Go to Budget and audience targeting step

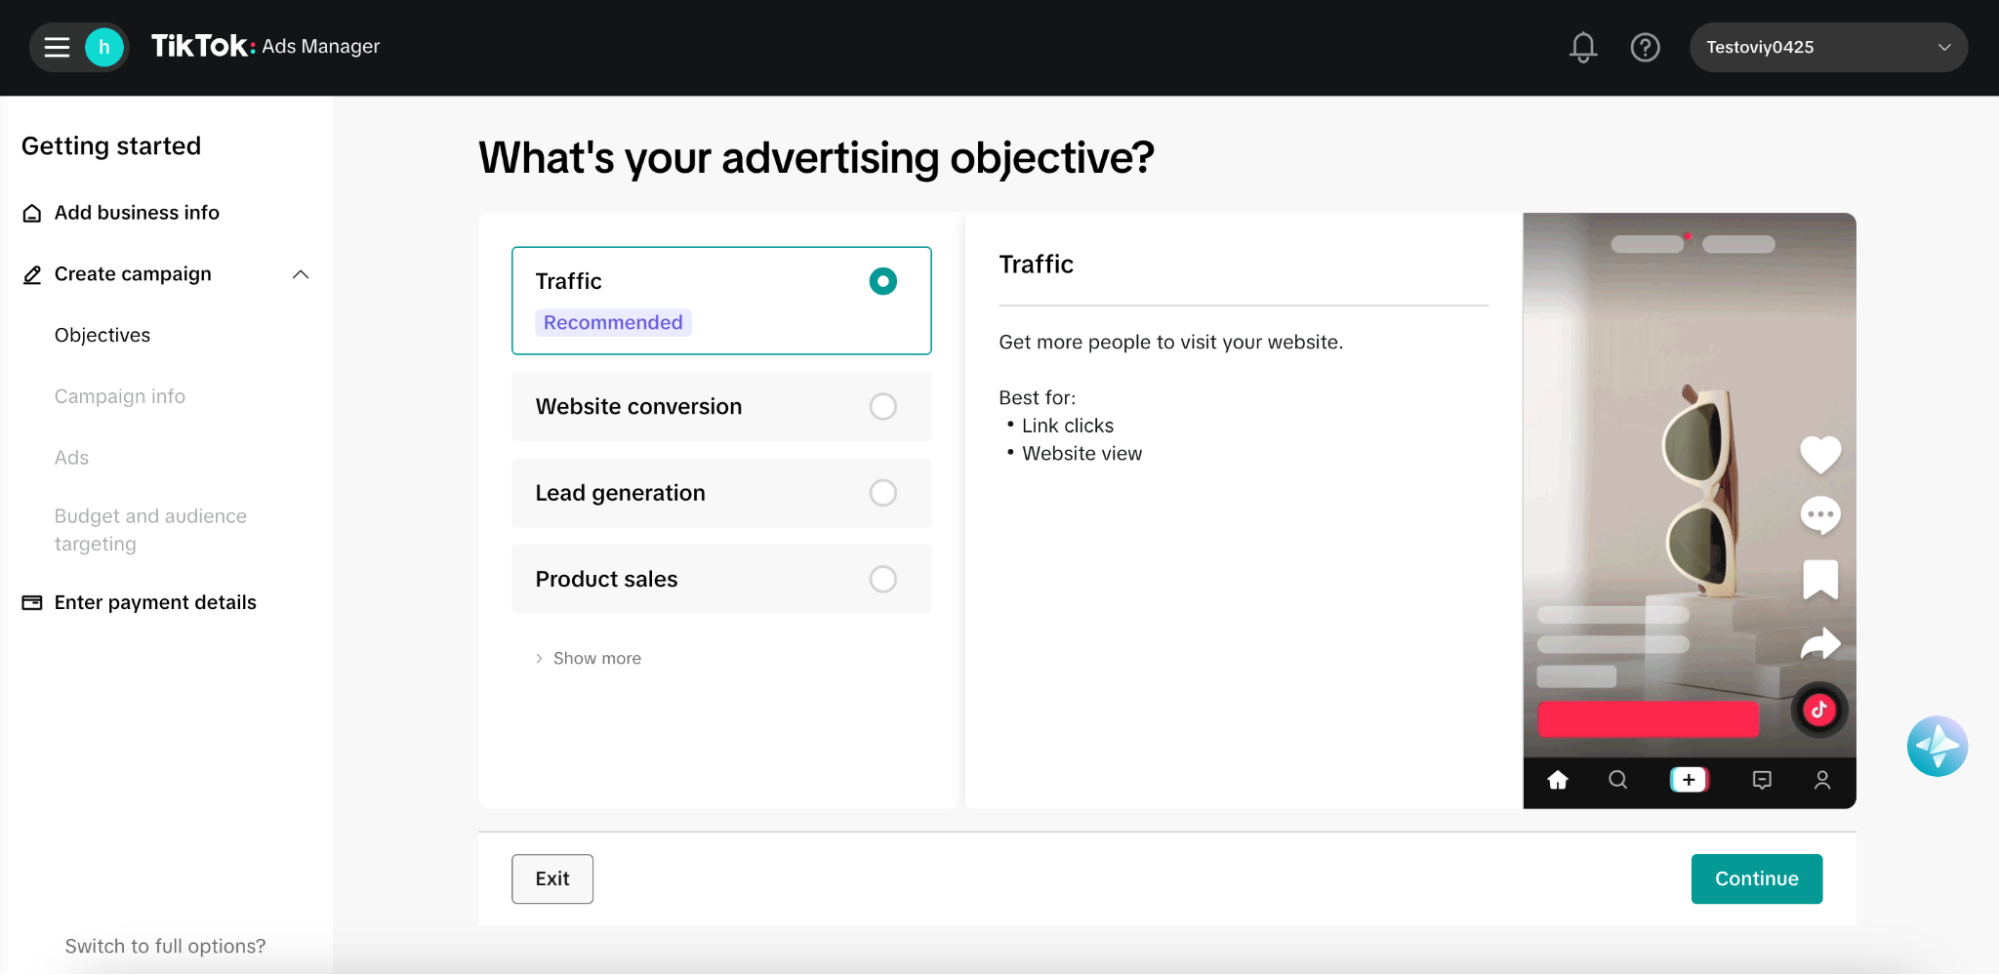coord(150,530)
